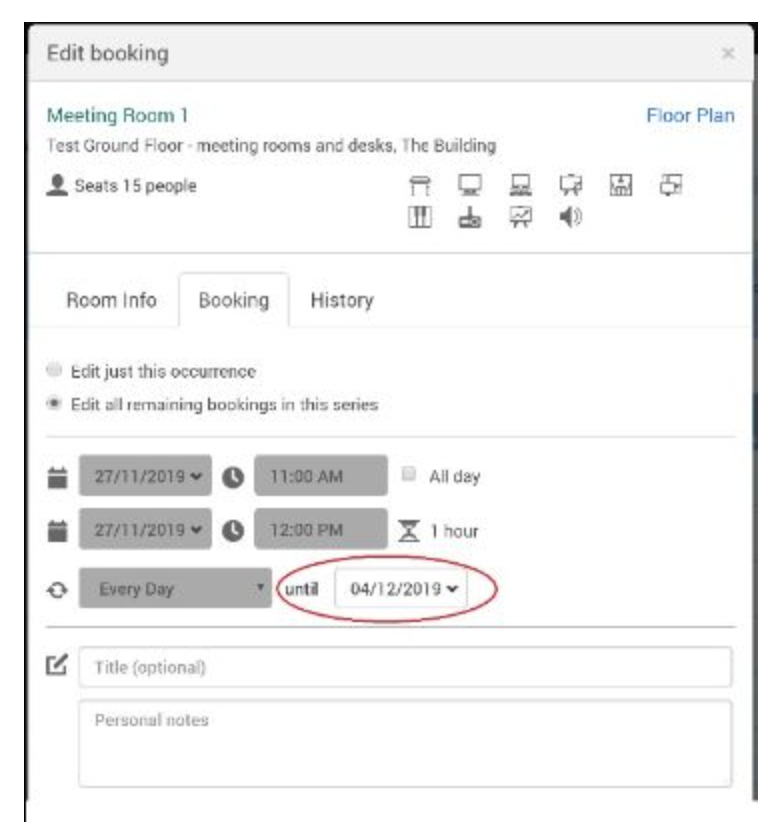
Task: Enable the All day checkbox
Action: click(409, 476)
